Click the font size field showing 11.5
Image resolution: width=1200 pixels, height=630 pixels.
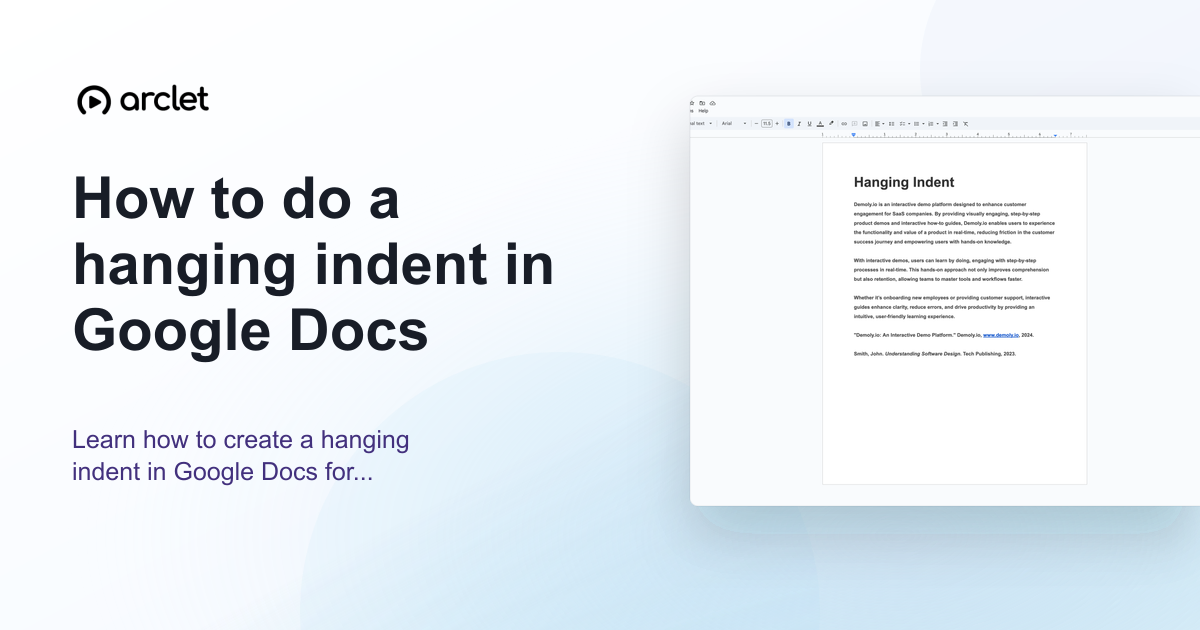[767, 123]
